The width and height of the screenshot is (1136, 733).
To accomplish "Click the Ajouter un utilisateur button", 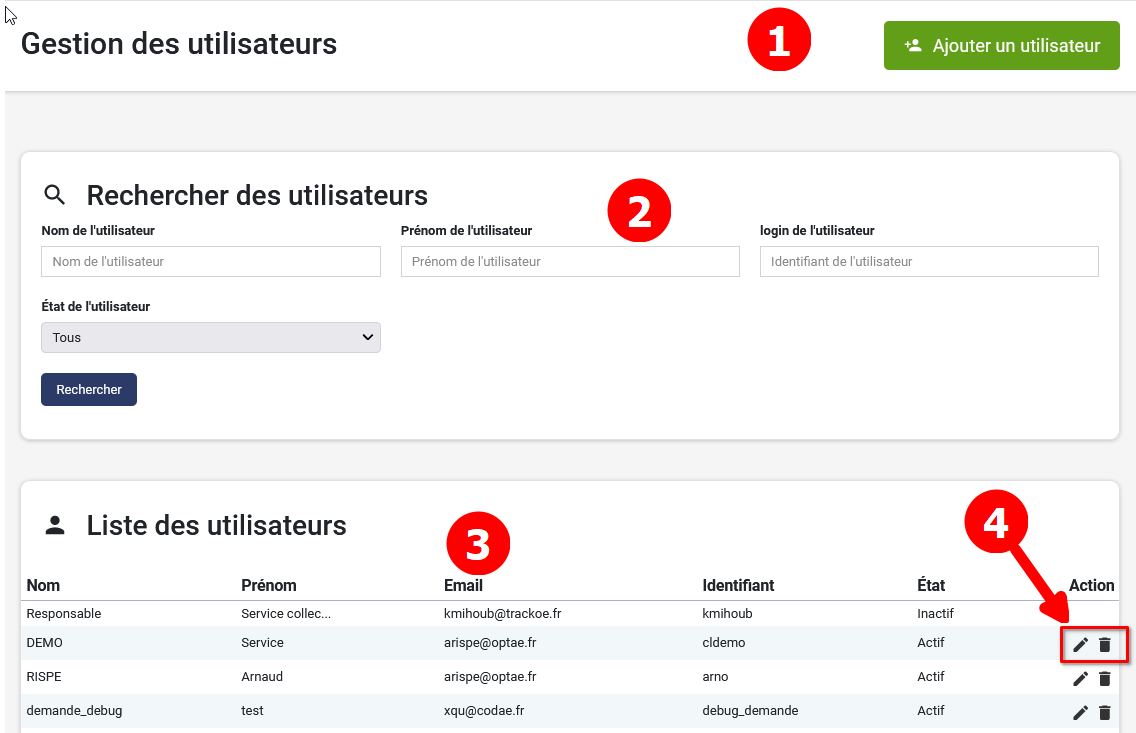I will tap(1001, 45).
